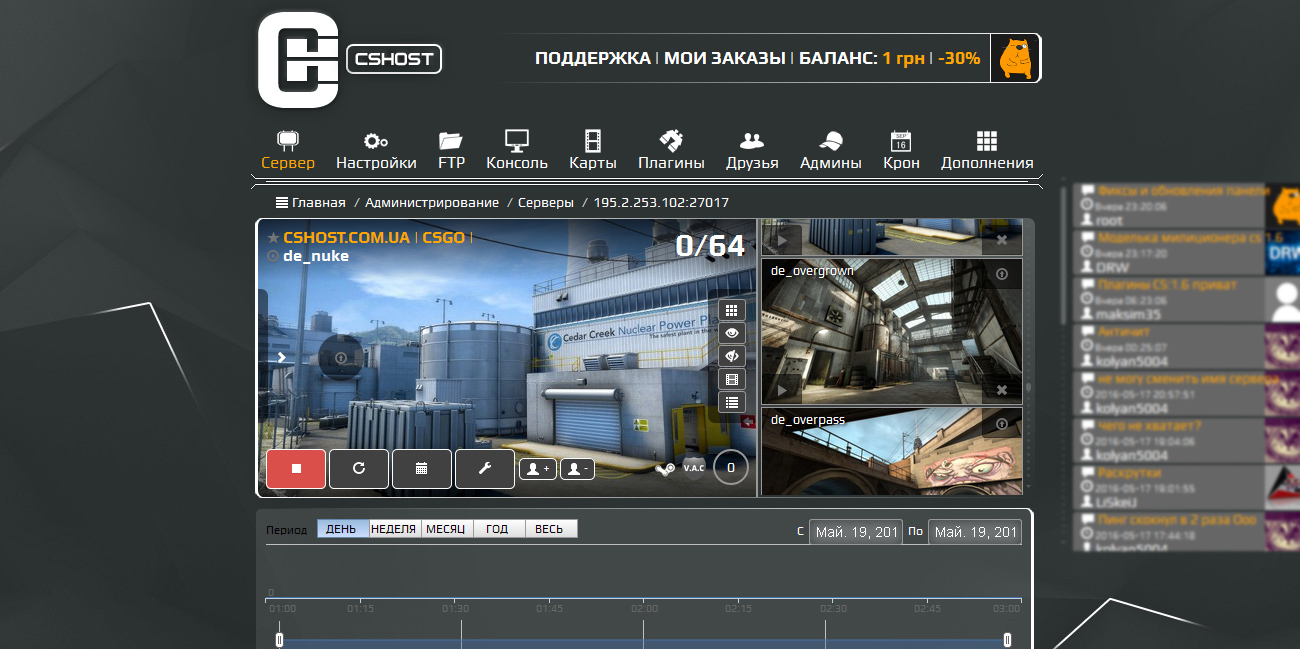Open the FTP file manager section

(x=451, y=151)
